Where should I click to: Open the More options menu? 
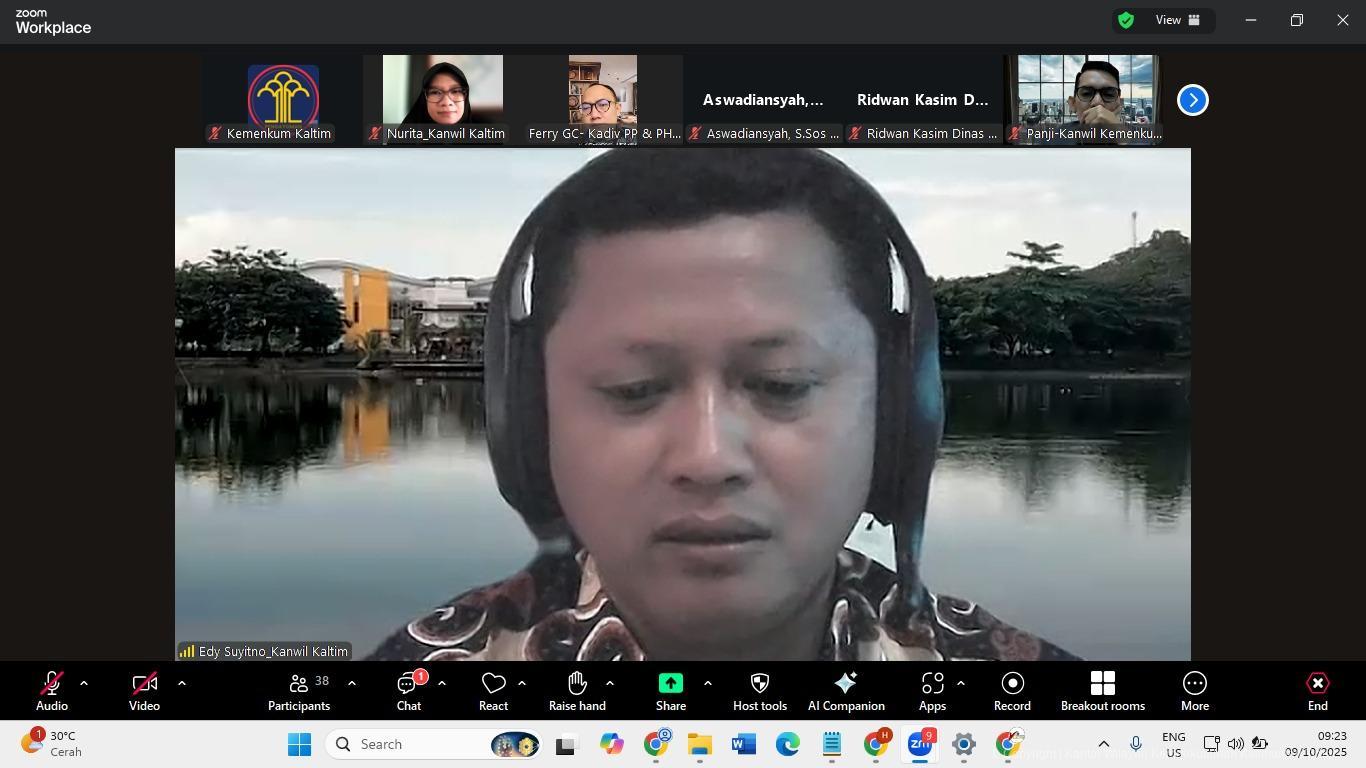[1194, 691]
